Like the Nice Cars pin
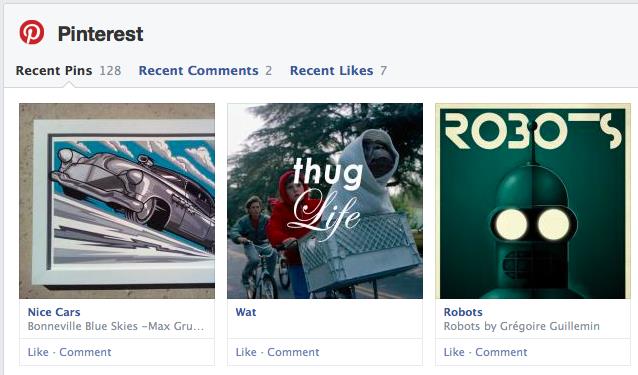The image size is (638, 375). [38, 352]
